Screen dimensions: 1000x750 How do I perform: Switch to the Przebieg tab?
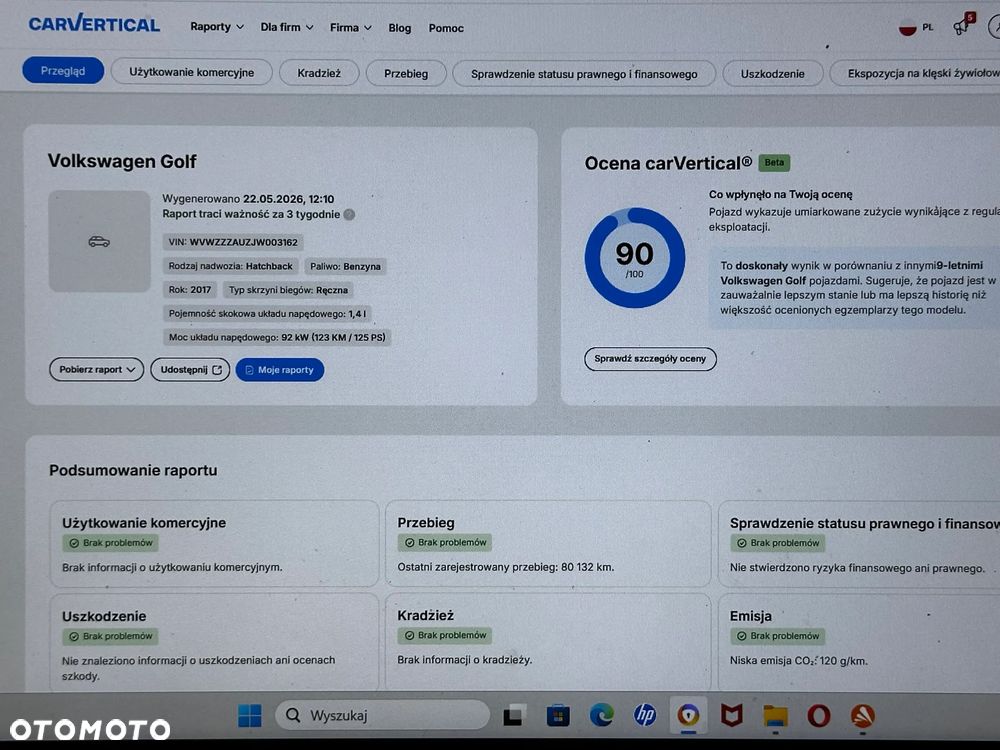pyautogui.click(x=406, y=73)
